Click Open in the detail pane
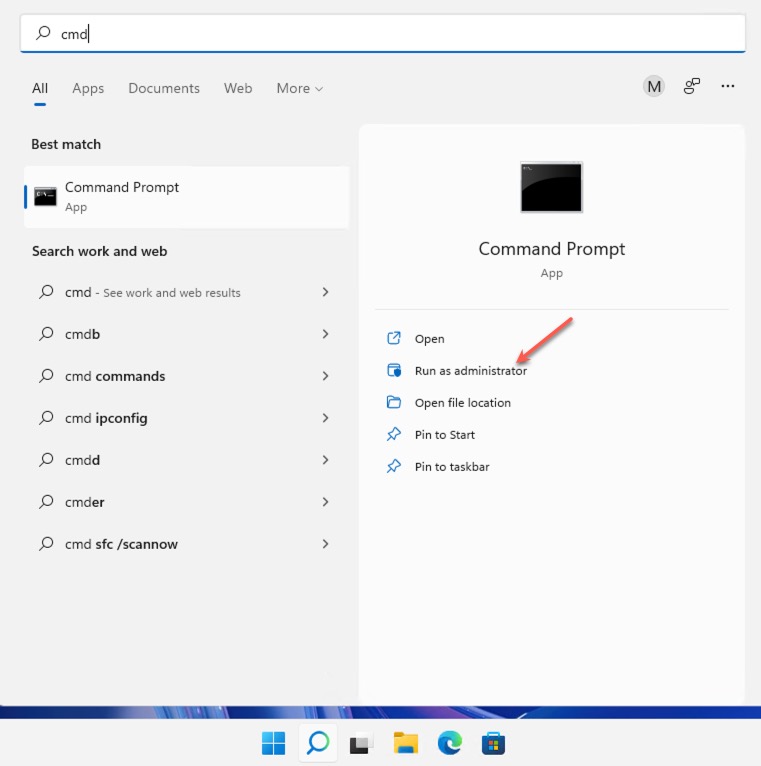Screen dimensions: 761x766 point(429,339)
